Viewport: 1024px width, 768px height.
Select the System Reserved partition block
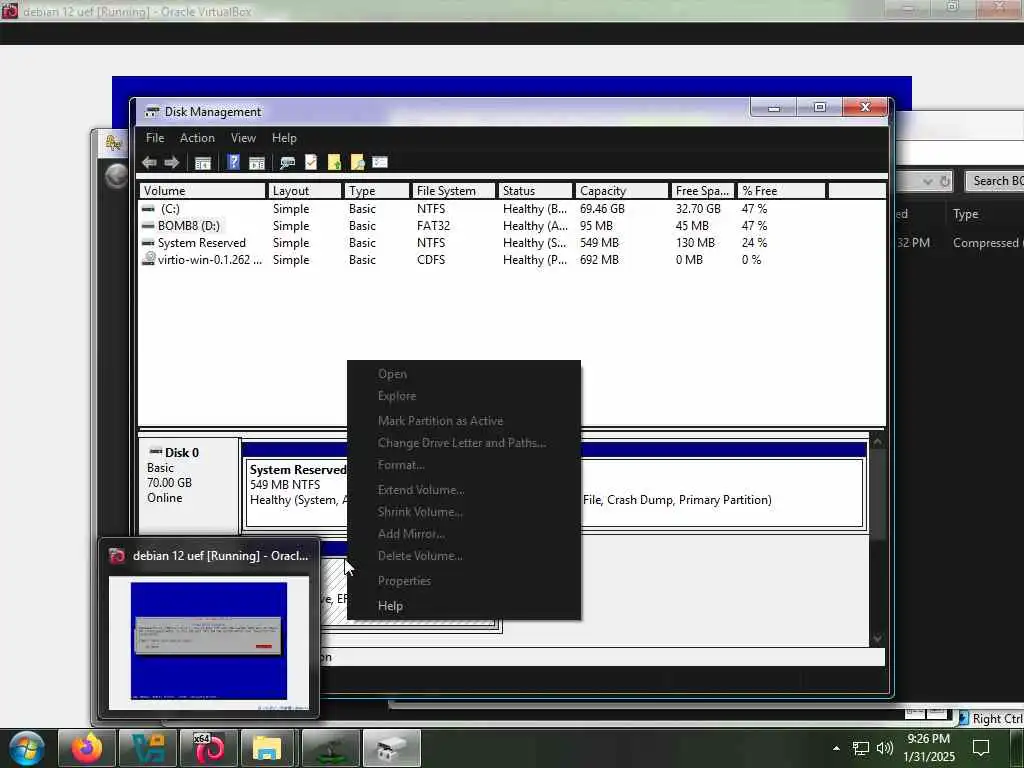tap(296, 492)
